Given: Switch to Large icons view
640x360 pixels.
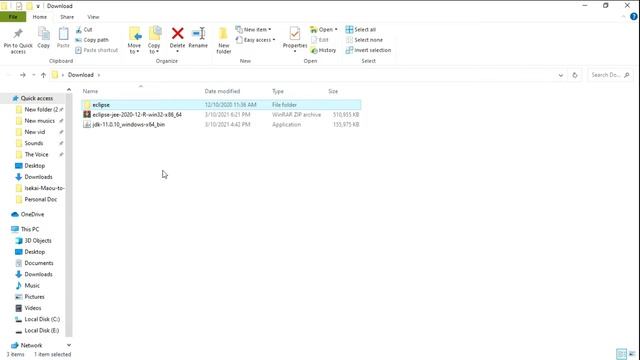Looking at the screenshot, I should point(632,354).
